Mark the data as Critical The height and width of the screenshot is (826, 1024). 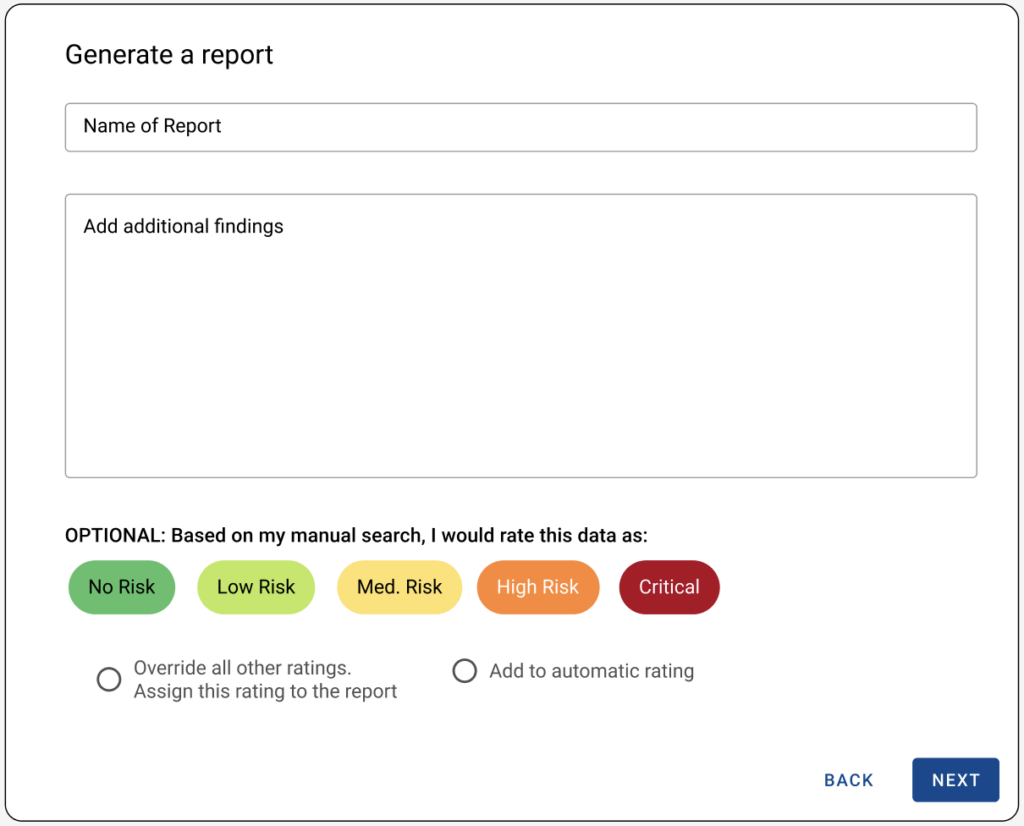[669, 587]
